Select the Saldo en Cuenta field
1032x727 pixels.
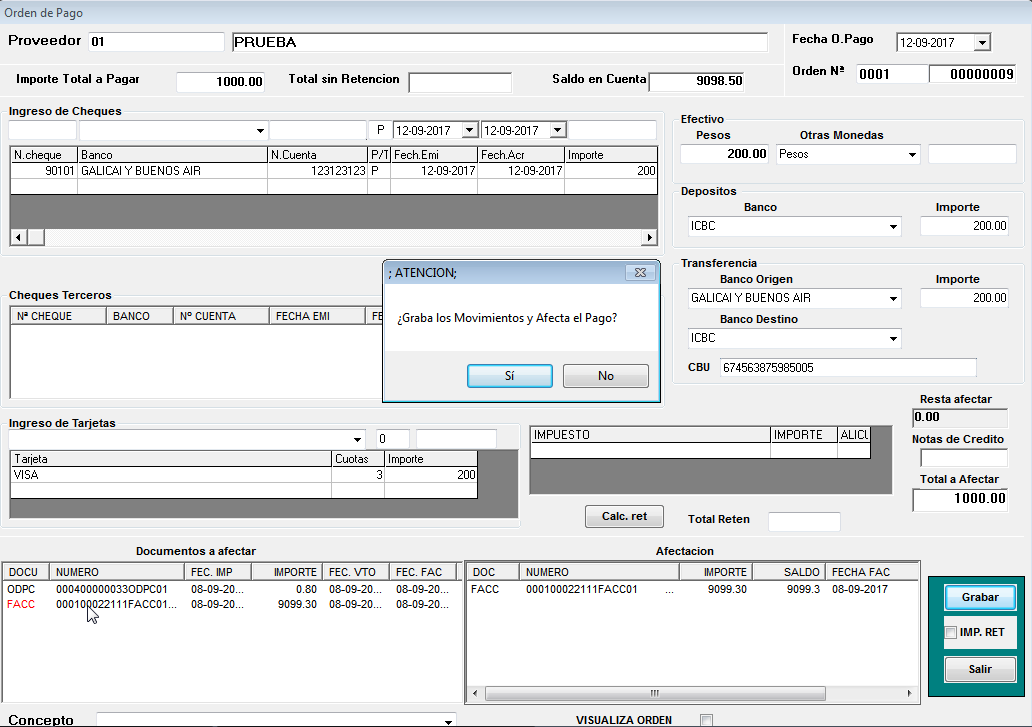696,81
